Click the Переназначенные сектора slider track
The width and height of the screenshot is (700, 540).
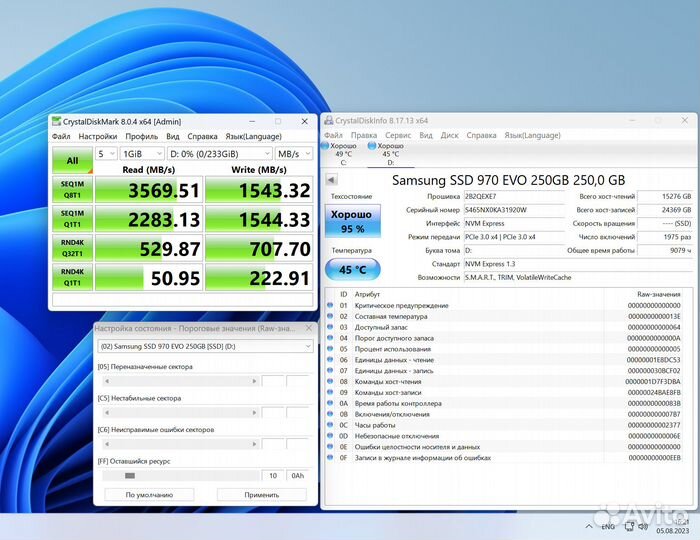[181, 381]
